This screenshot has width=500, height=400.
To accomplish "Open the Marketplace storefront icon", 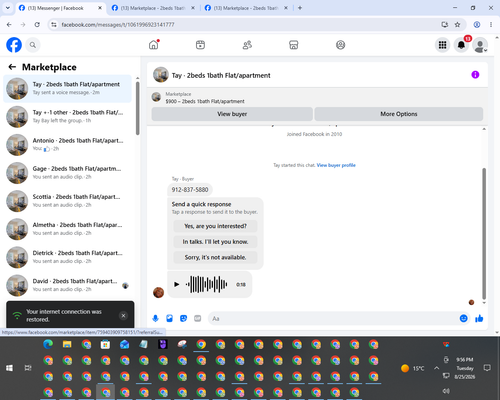I will [294, 45].
